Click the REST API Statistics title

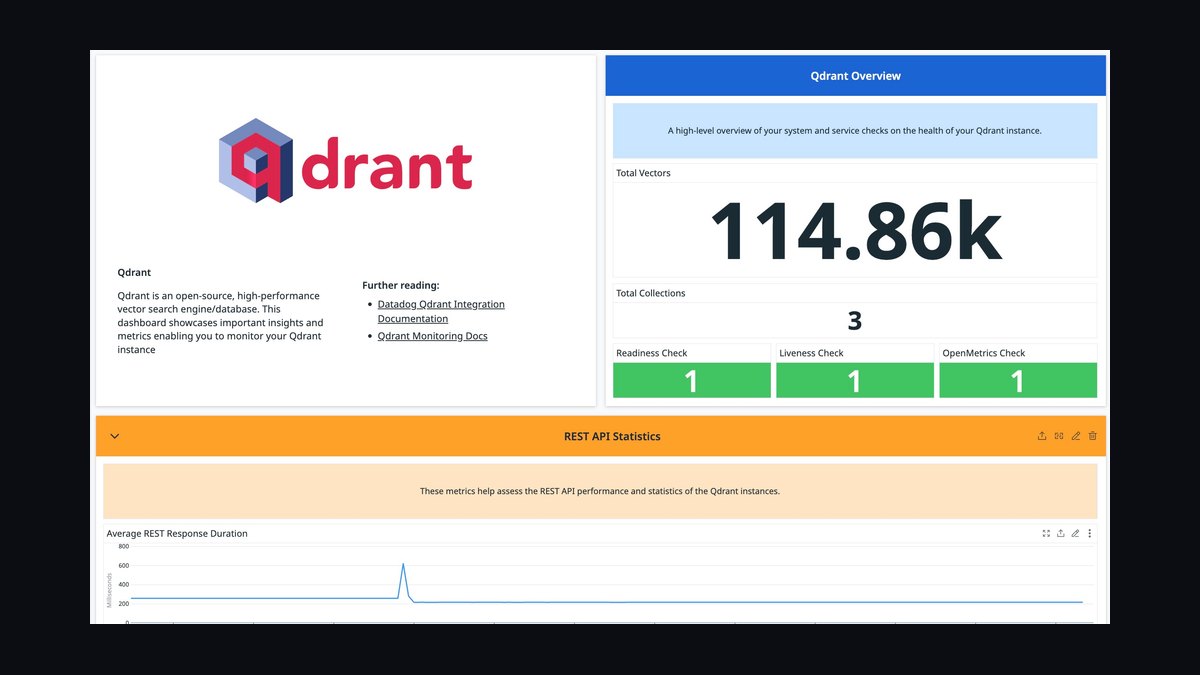[612, 436]
